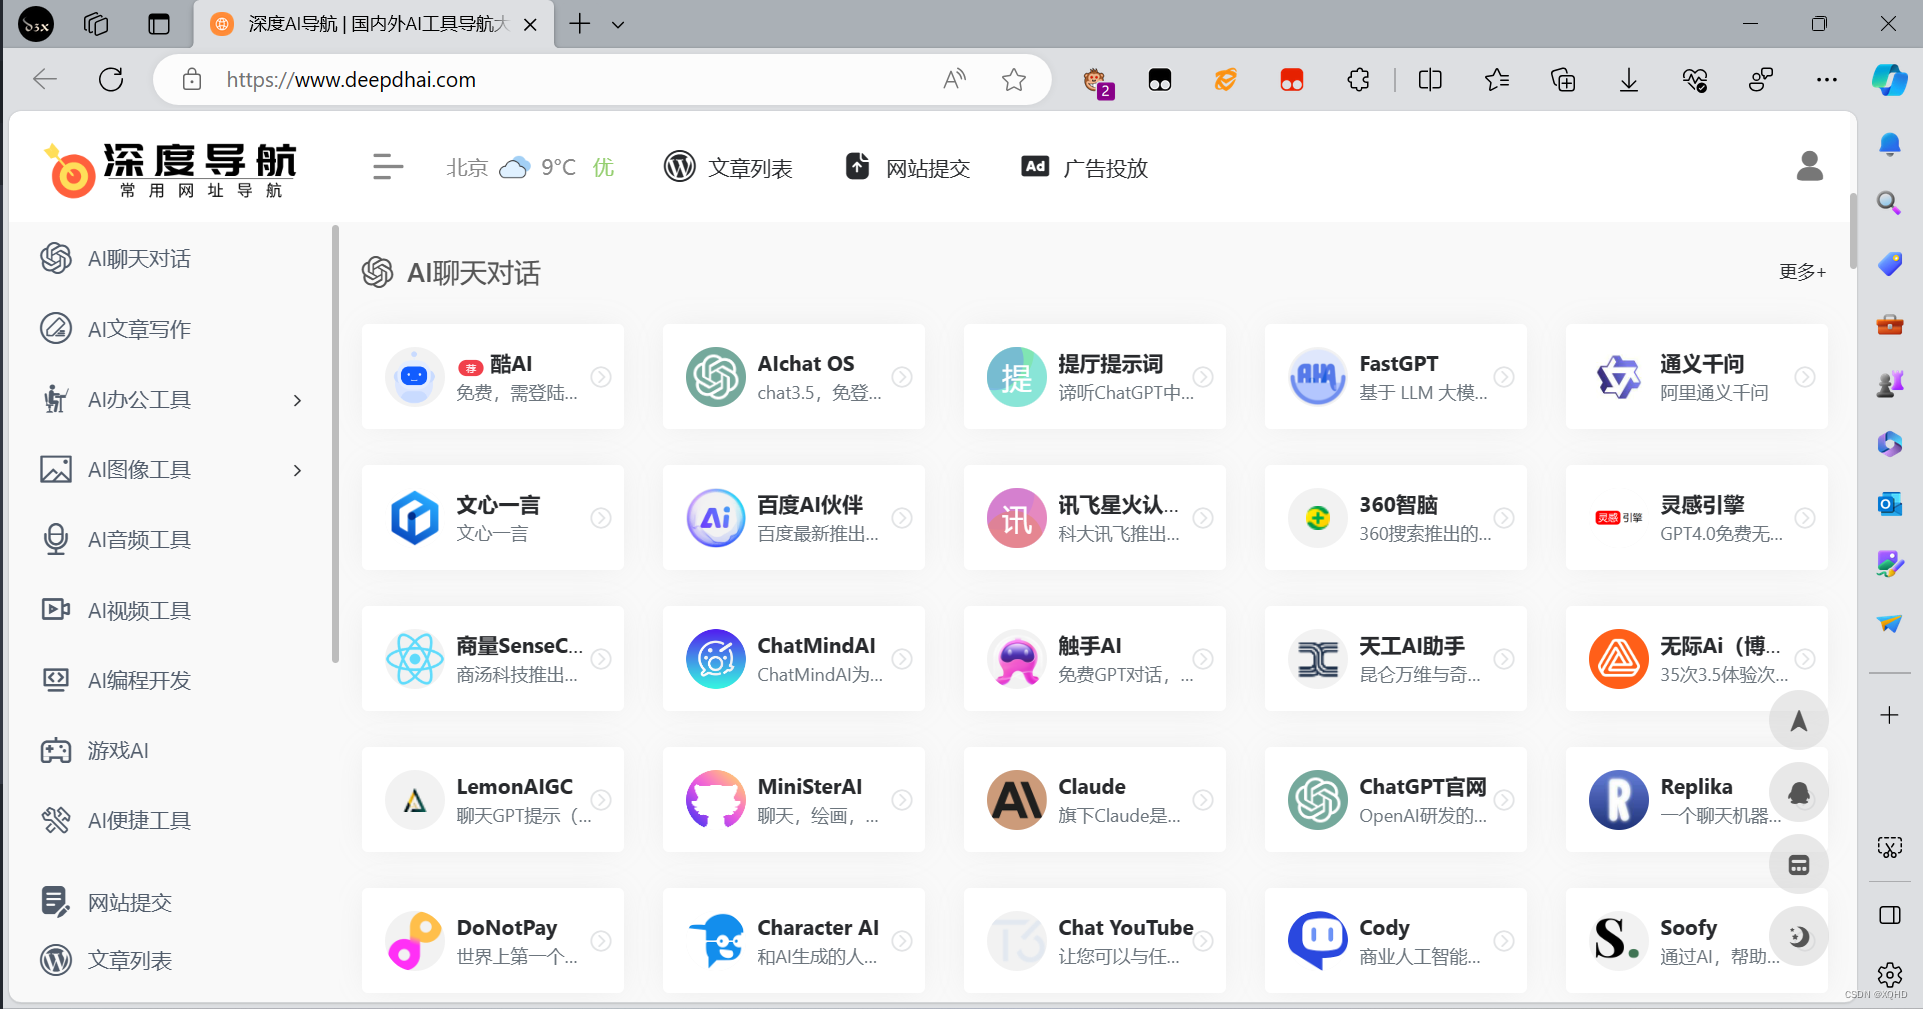The width and height of the screenshot is (1923, 1009).
Task: Open 网站提交 in top navigation
Action: coord(908,168)
